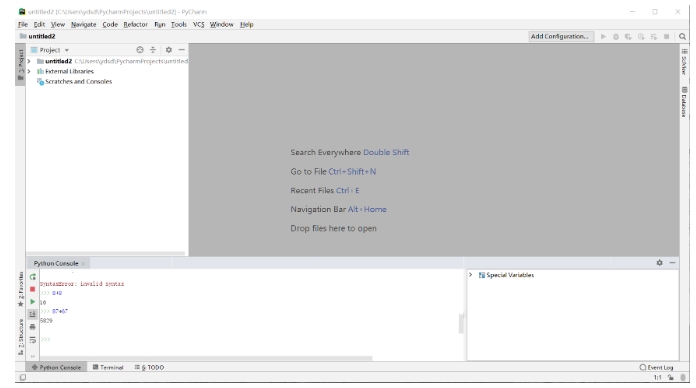Open the Python Console gear settings
Viewport: 696px width, 388px height.
[660, 263]
